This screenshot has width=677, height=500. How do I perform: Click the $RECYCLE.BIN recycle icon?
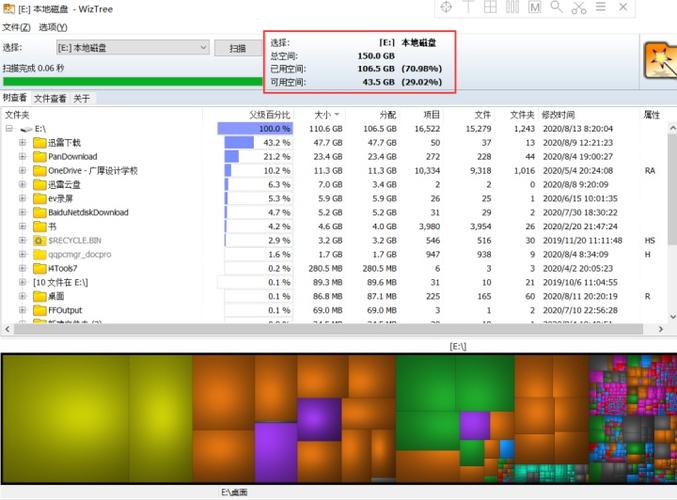click(x=40, y=240)
